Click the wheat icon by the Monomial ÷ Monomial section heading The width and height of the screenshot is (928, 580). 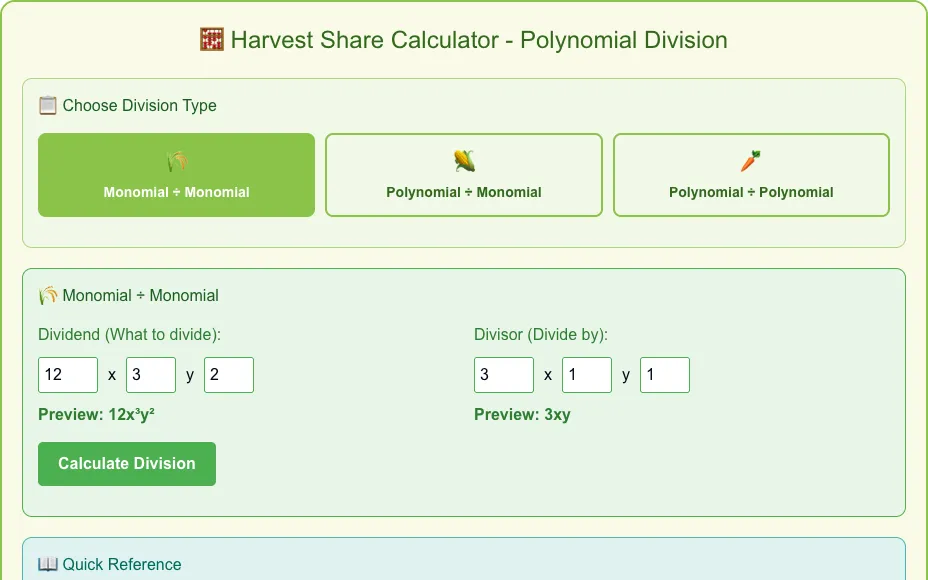coord(48,295)
